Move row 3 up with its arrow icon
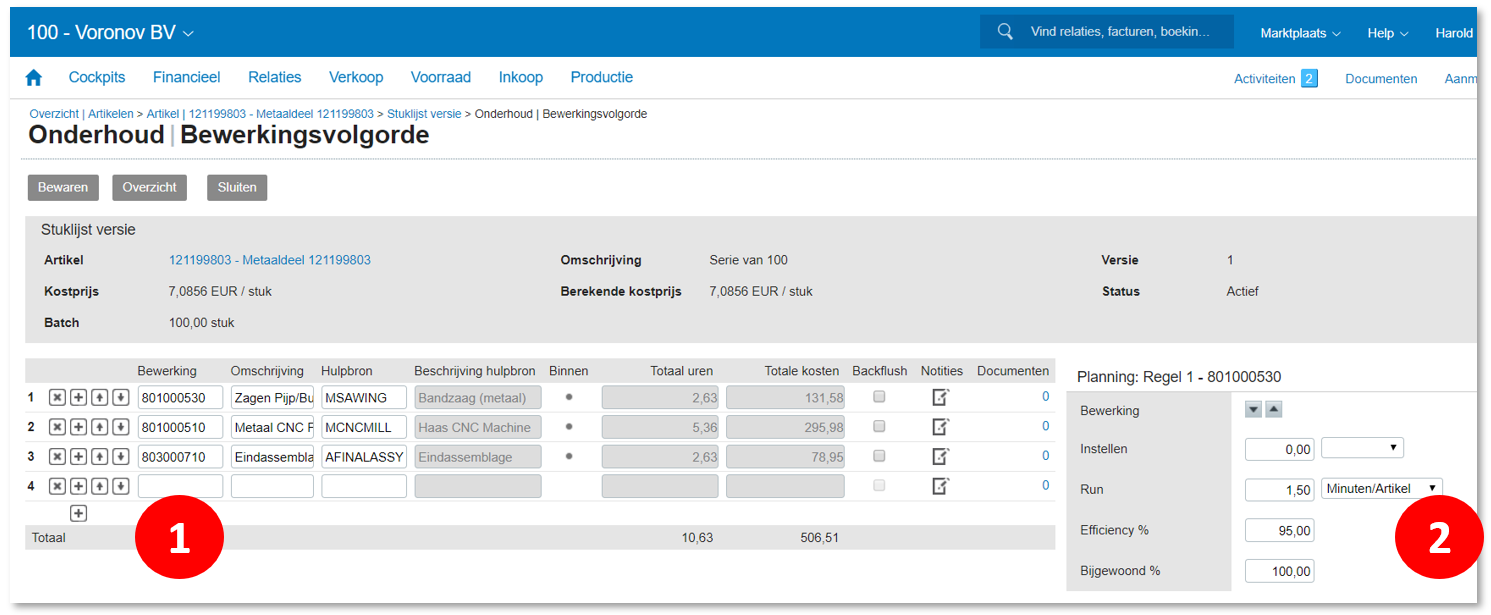This screenshot has width=1491, height=615. point(99,457)
